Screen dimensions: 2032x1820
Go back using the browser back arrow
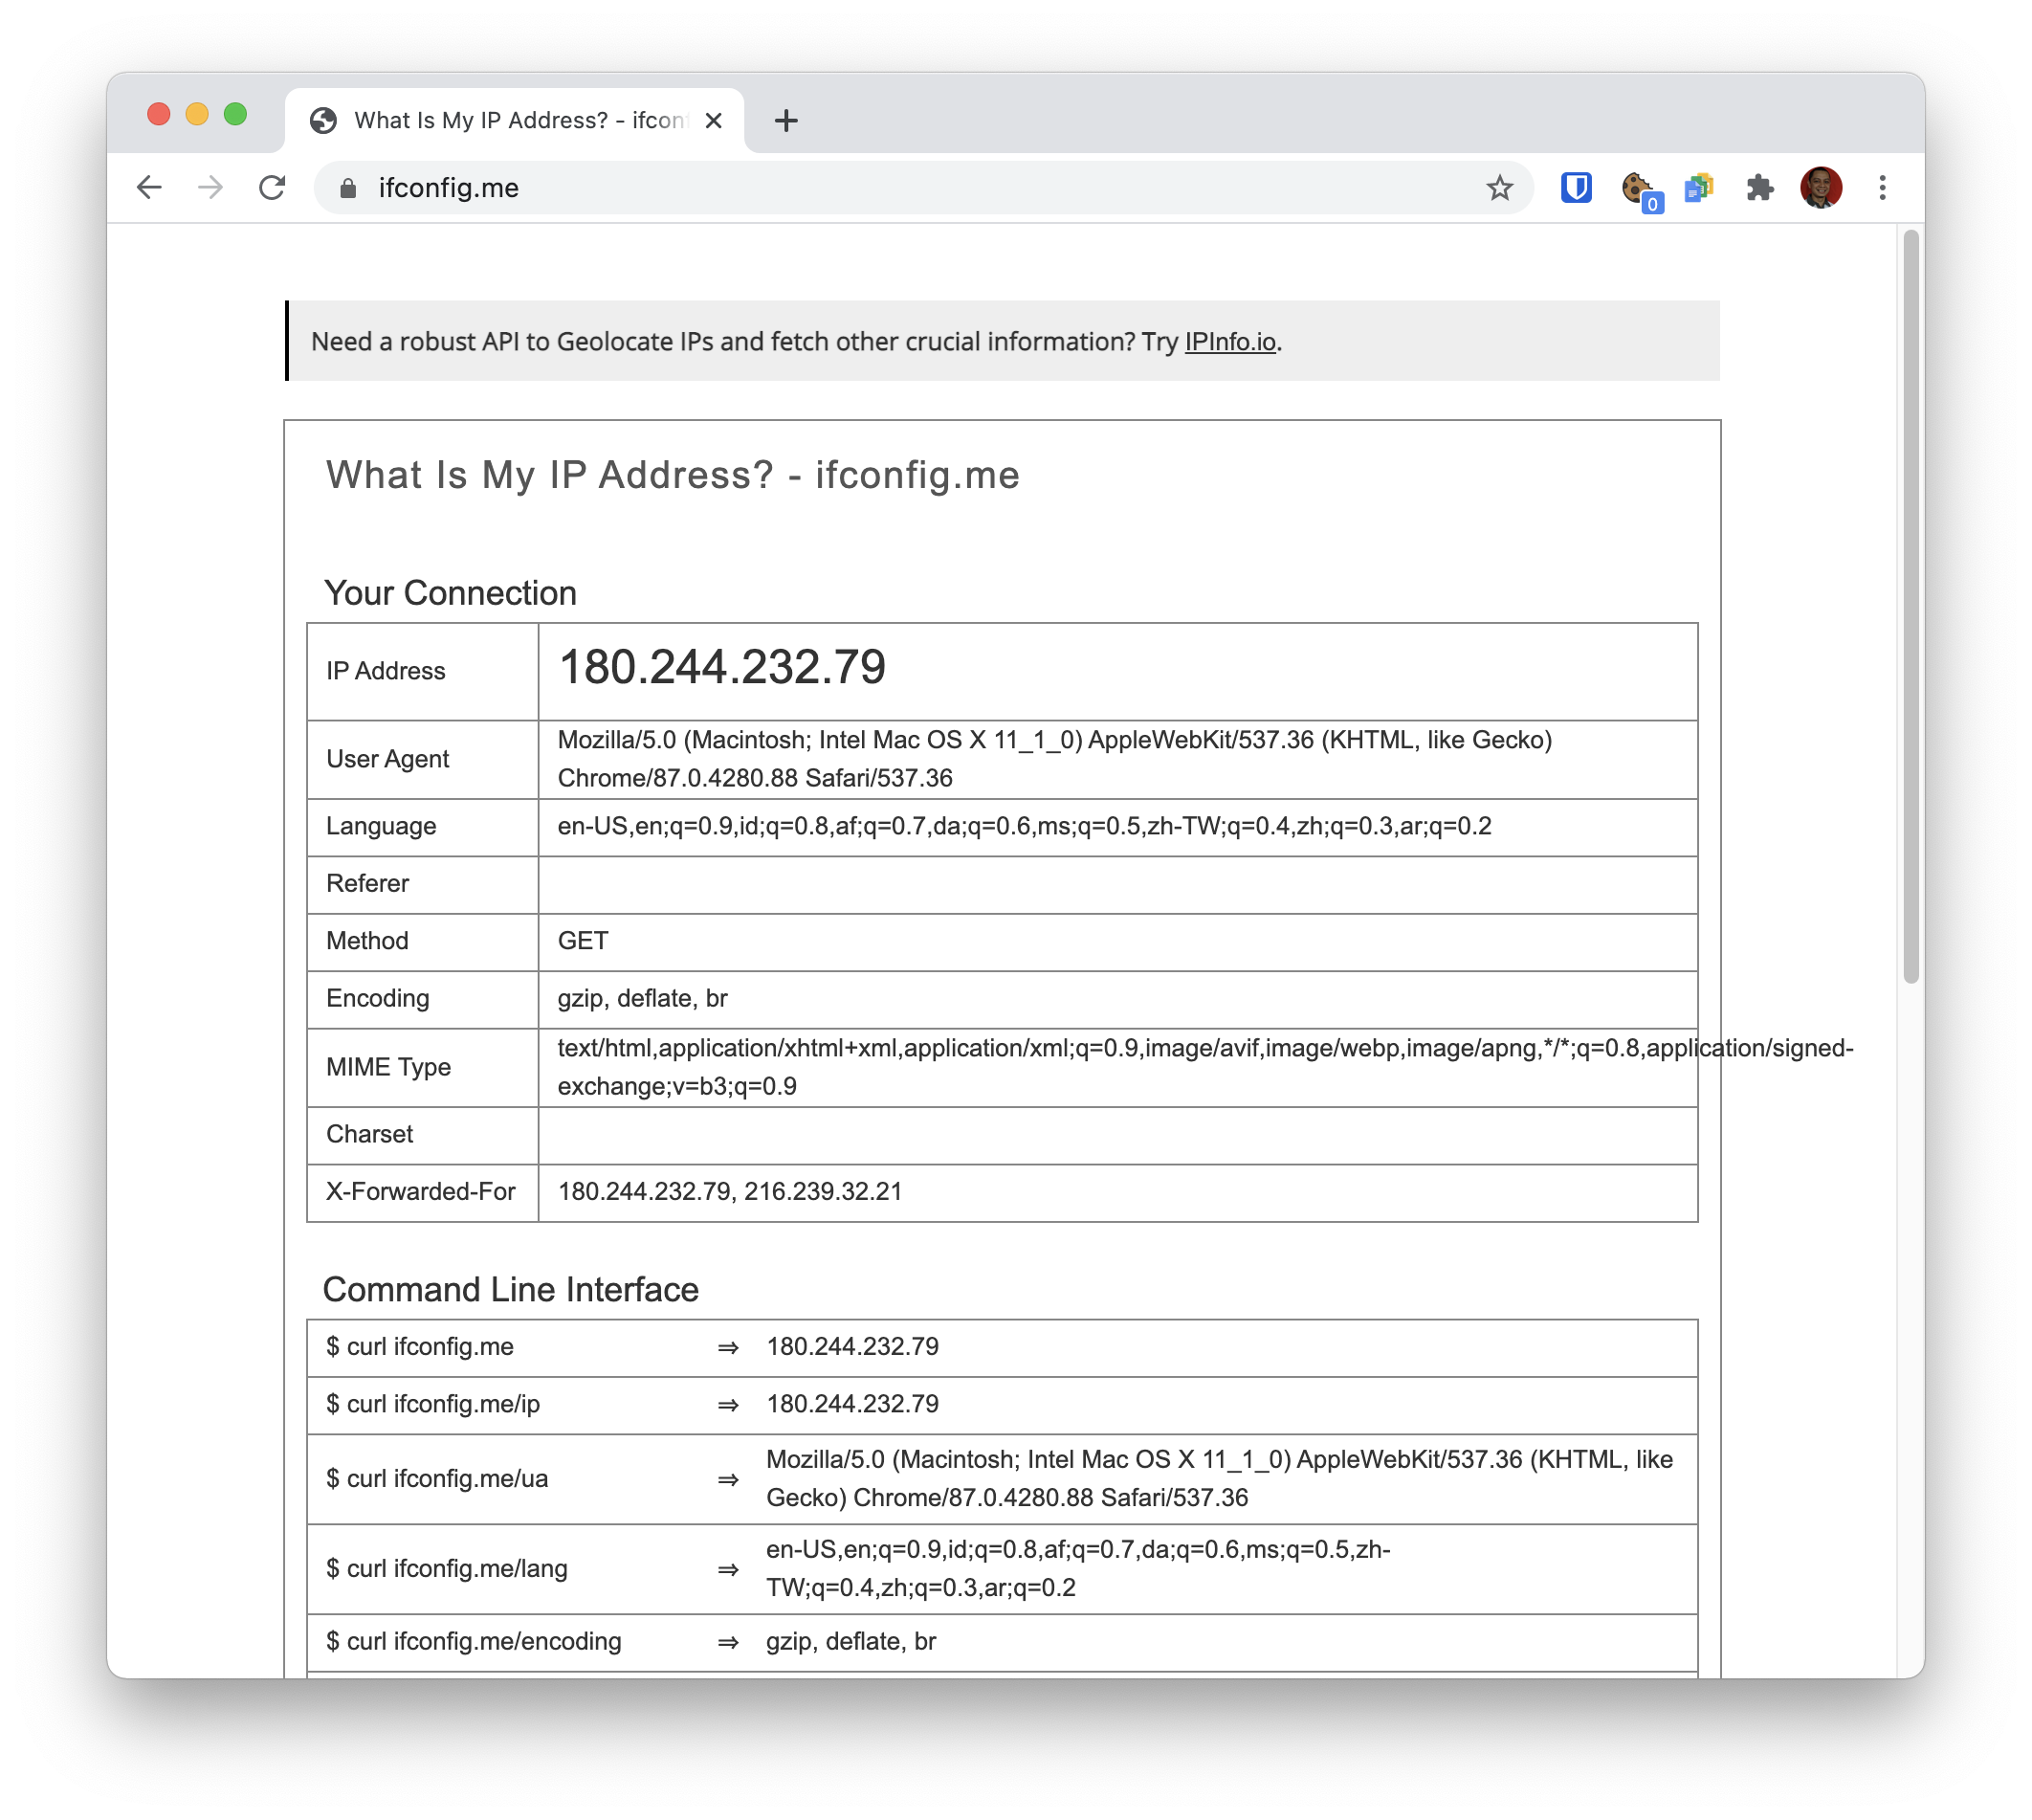[149, 187]
